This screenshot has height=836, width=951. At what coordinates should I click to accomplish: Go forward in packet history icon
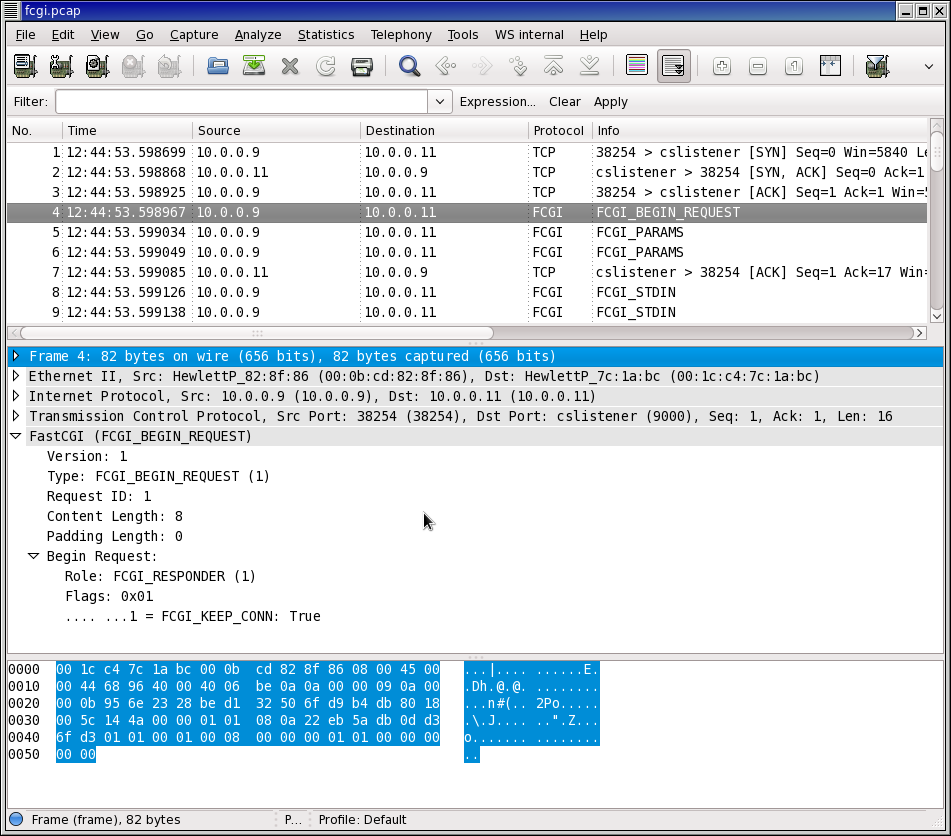(x=482, y=66)
